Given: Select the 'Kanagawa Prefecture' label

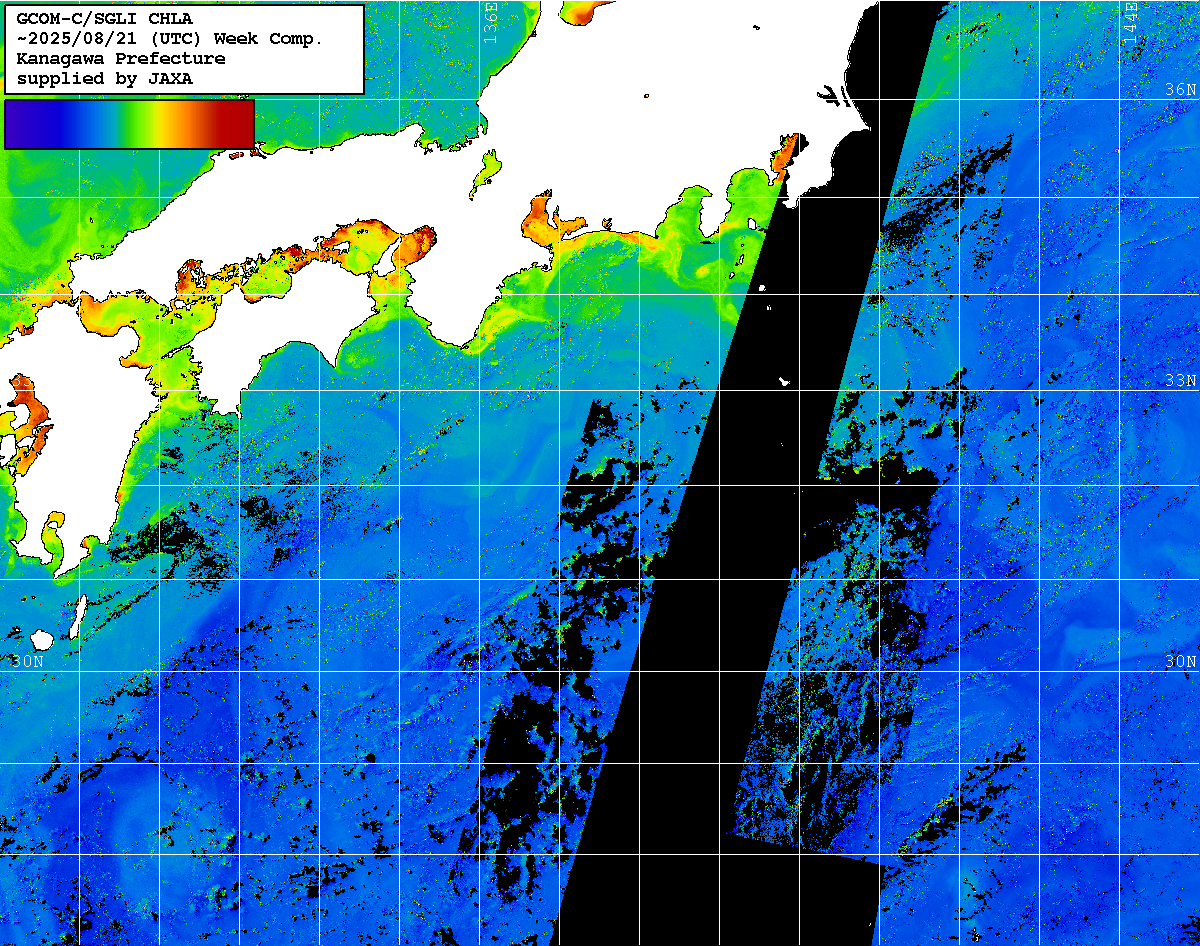Looking at the screenshot, I should (x=121, y=58).
